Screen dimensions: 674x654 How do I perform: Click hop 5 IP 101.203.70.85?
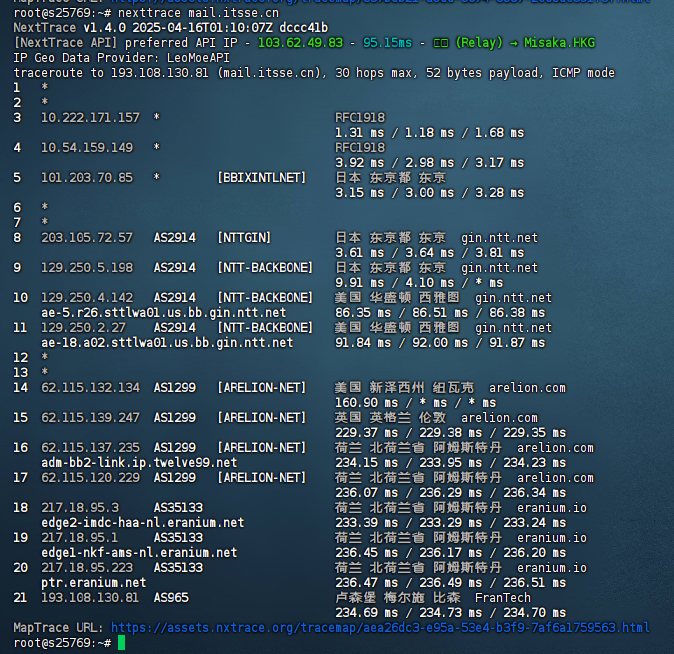[87, 178]
